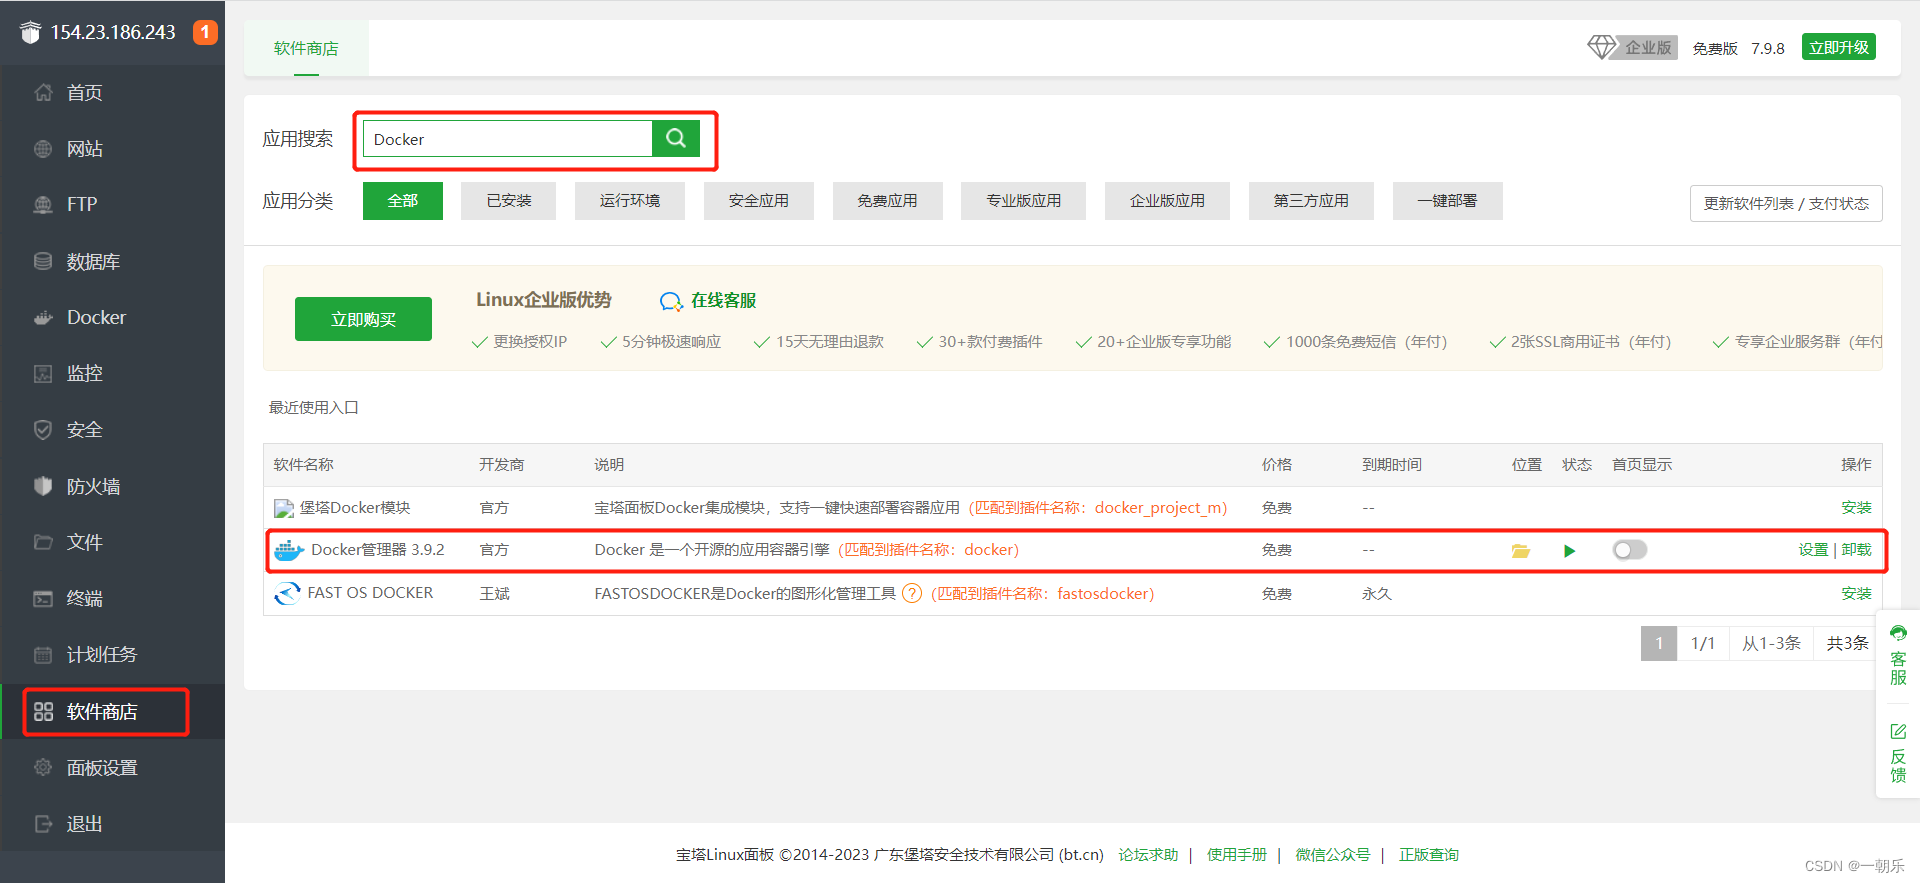Open 微信公众号 footer link
The height and width of the screenshot is (883, 1920).
click(x=1333, y=855)
